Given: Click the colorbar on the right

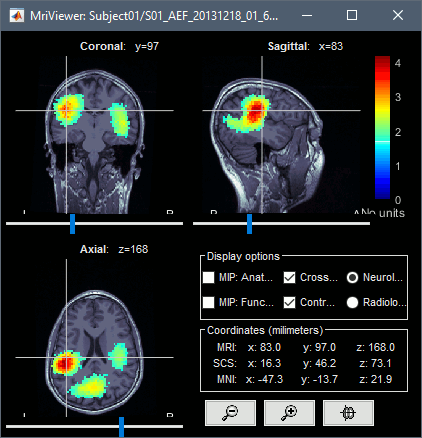Looking at the screenshot, I should [x=382, y=127].
